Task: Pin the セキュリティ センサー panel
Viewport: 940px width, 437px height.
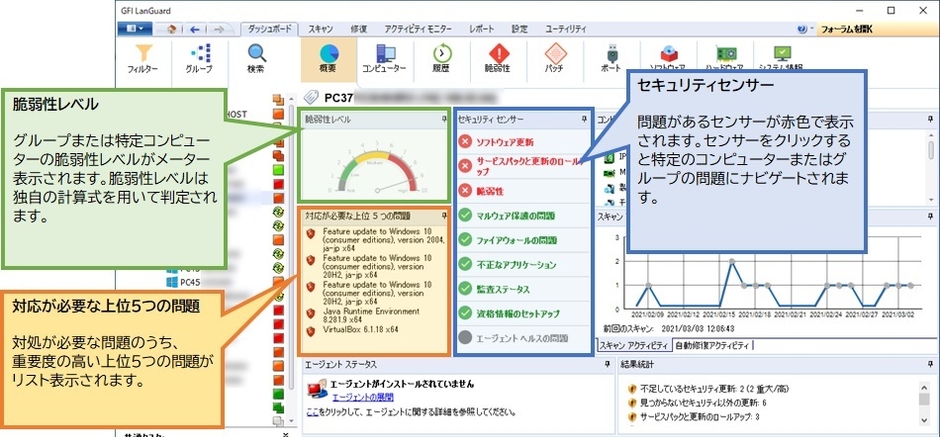Action: coord(584,119)
